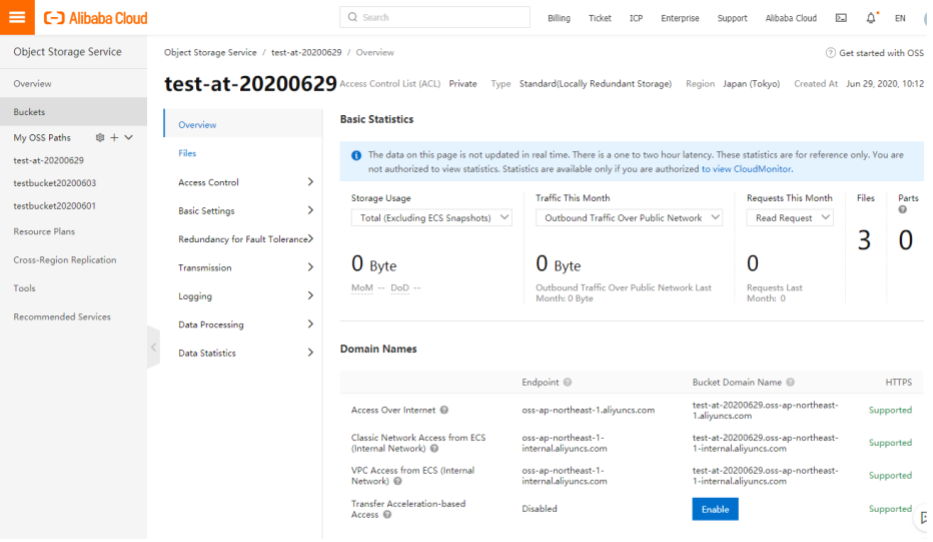Open Alibaba Cloud account menu
Image resolution: width=933 pixels, height=542 pixels.
click(791, 18)
